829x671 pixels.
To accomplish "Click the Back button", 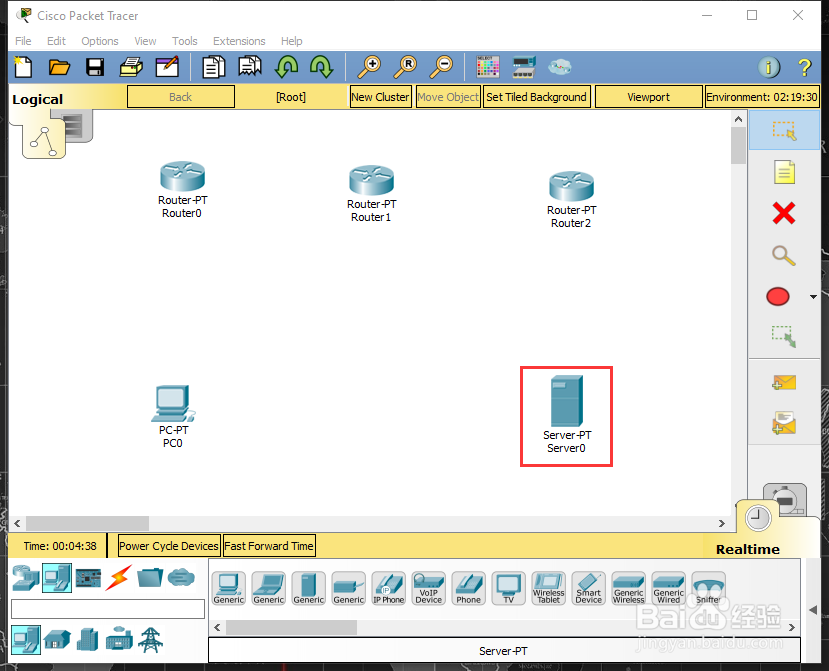I will [x=181, y=97].
